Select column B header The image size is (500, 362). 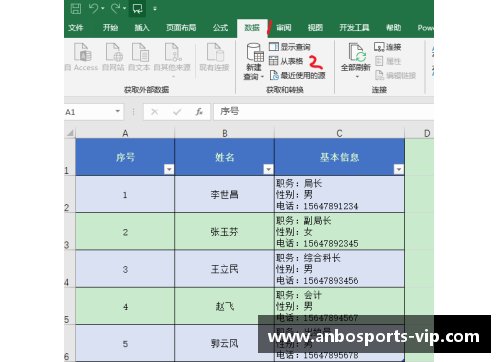point(225,133)
